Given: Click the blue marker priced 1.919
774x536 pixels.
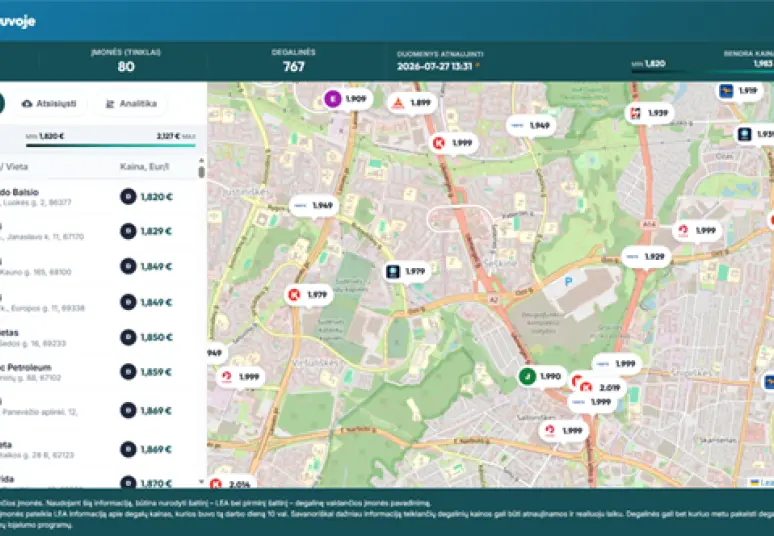Looking at the screenshot, I should click(739, 91).
